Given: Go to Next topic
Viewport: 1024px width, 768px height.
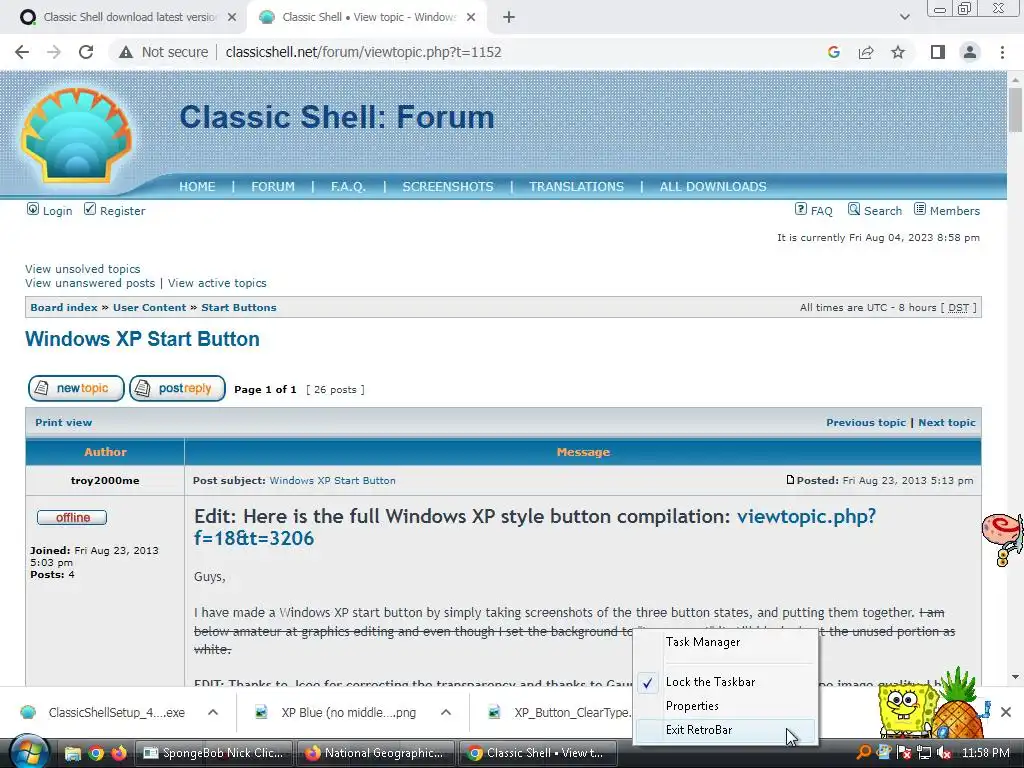Looking at the screenshot, I should tap(947, 423).
